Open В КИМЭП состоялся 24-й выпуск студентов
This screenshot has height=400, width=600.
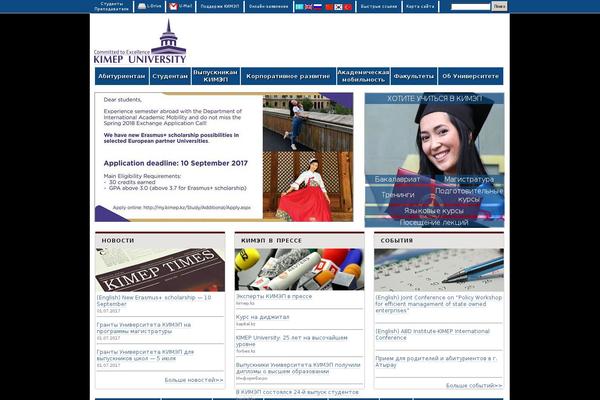(297, 392)
